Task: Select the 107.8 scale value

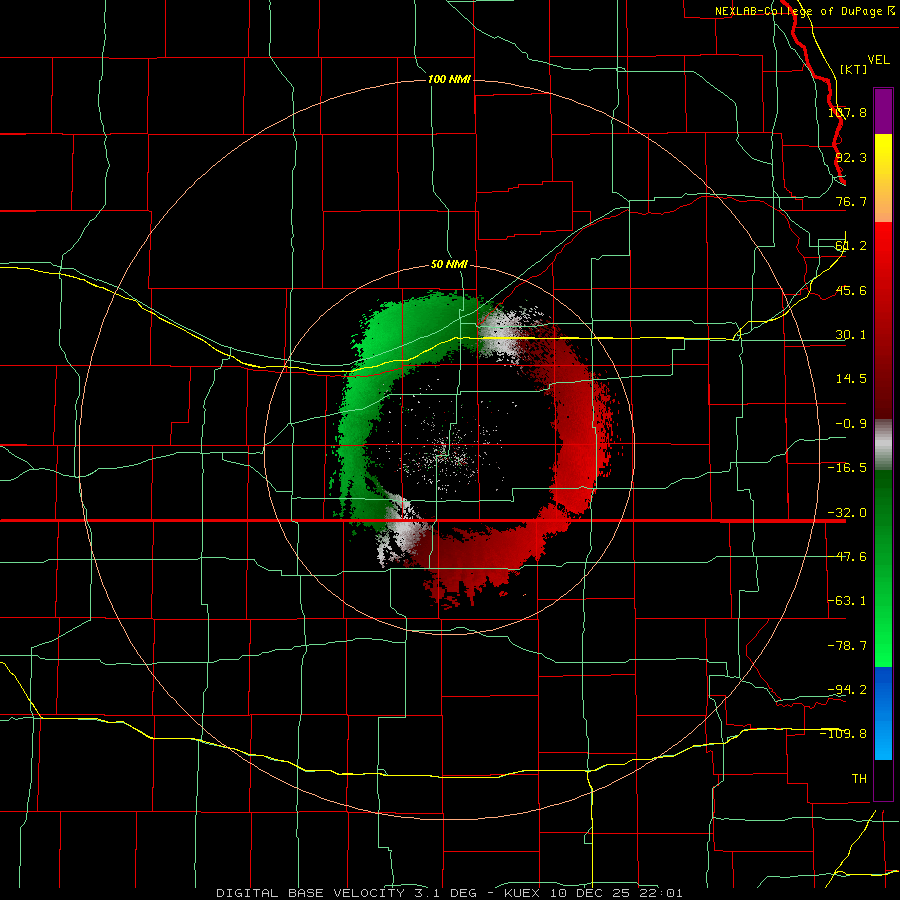Action: coord(847,112)
